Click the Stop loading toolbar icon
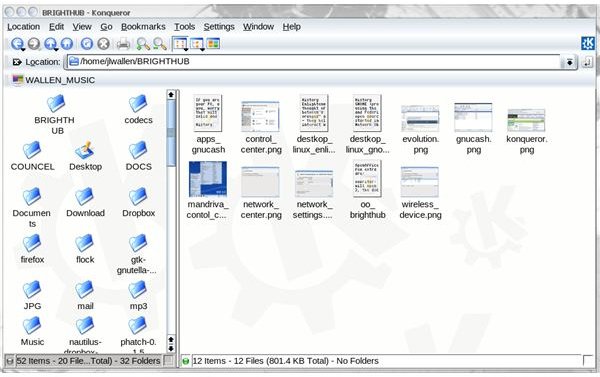The image size is (600, 377). tap(104, 44)
